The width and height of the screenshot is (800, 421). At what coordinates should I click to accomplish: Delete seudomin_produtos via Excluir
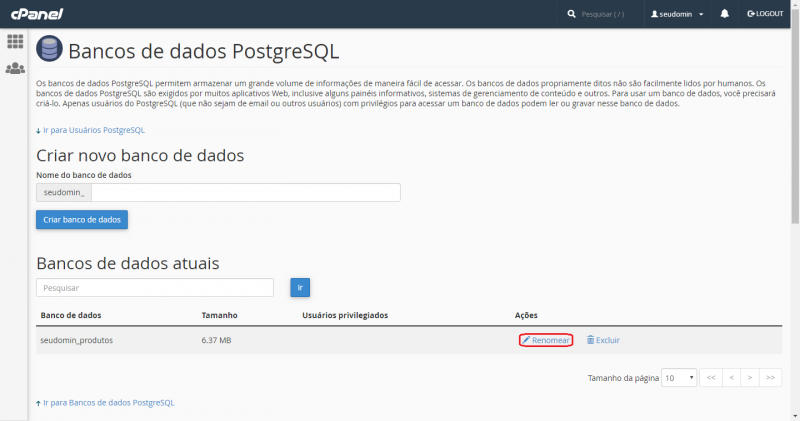pyautogui.click(x=603, y=340)
